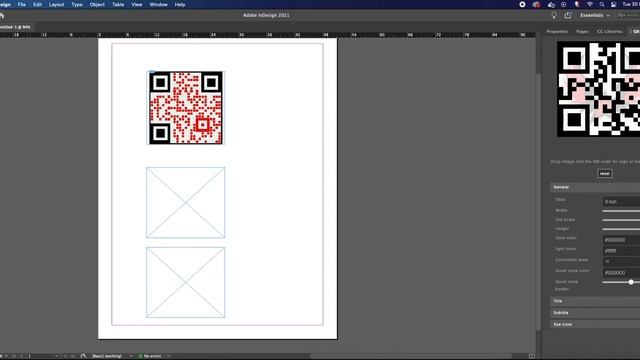
Task: Click the Wi-Fi status icon
Action: coord(590,4)
